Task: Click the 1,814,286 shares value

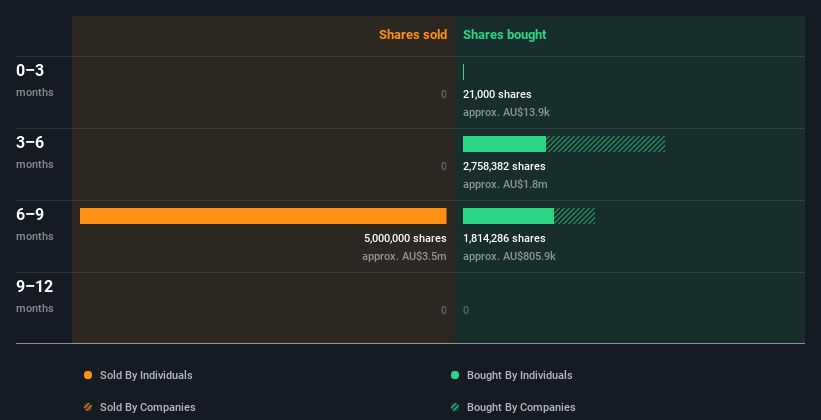Action: pos(504,238)
